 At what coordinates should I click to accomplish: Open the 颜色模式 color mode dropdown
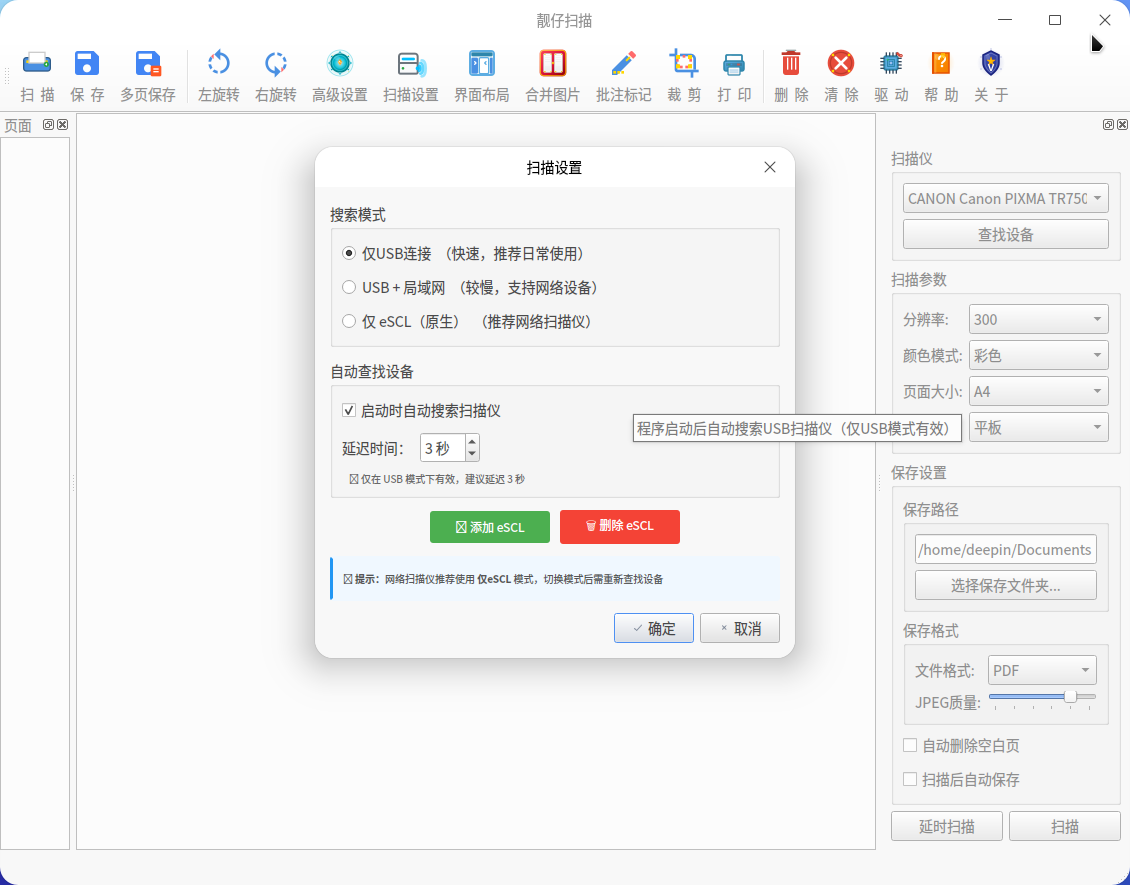pos(1038,355)
